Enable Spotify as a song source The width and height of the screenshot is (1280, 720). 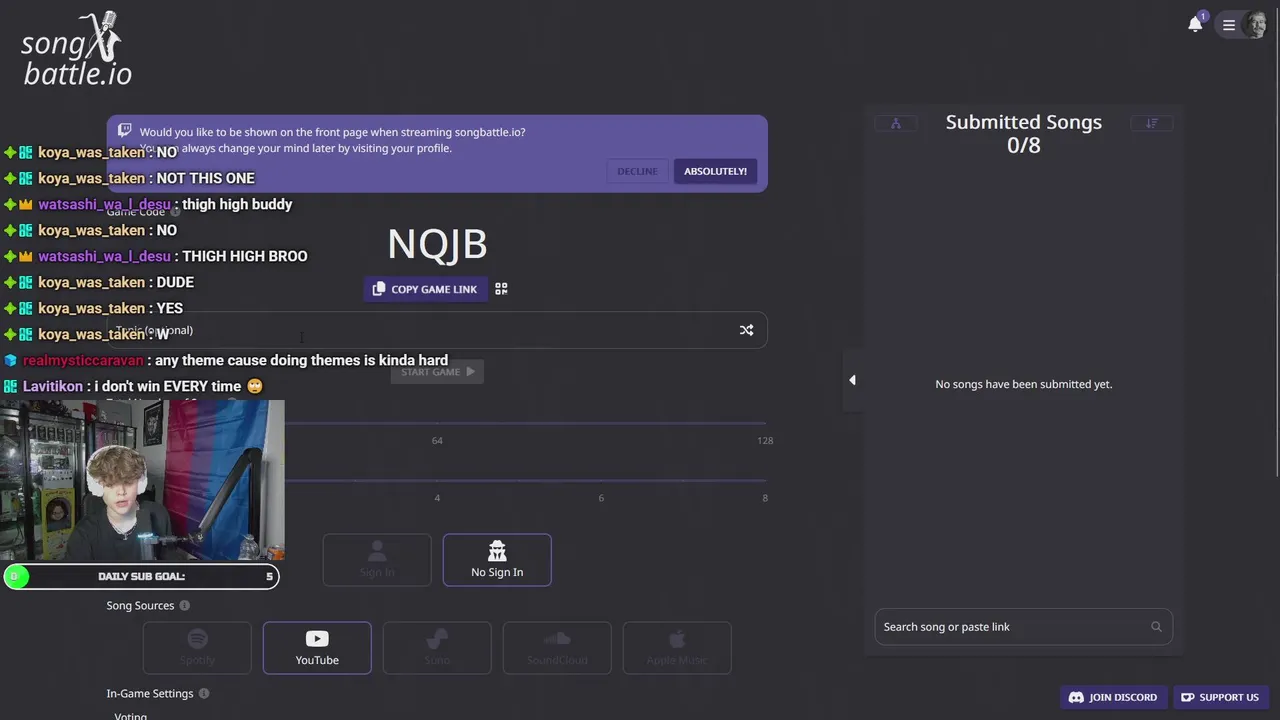197,648
